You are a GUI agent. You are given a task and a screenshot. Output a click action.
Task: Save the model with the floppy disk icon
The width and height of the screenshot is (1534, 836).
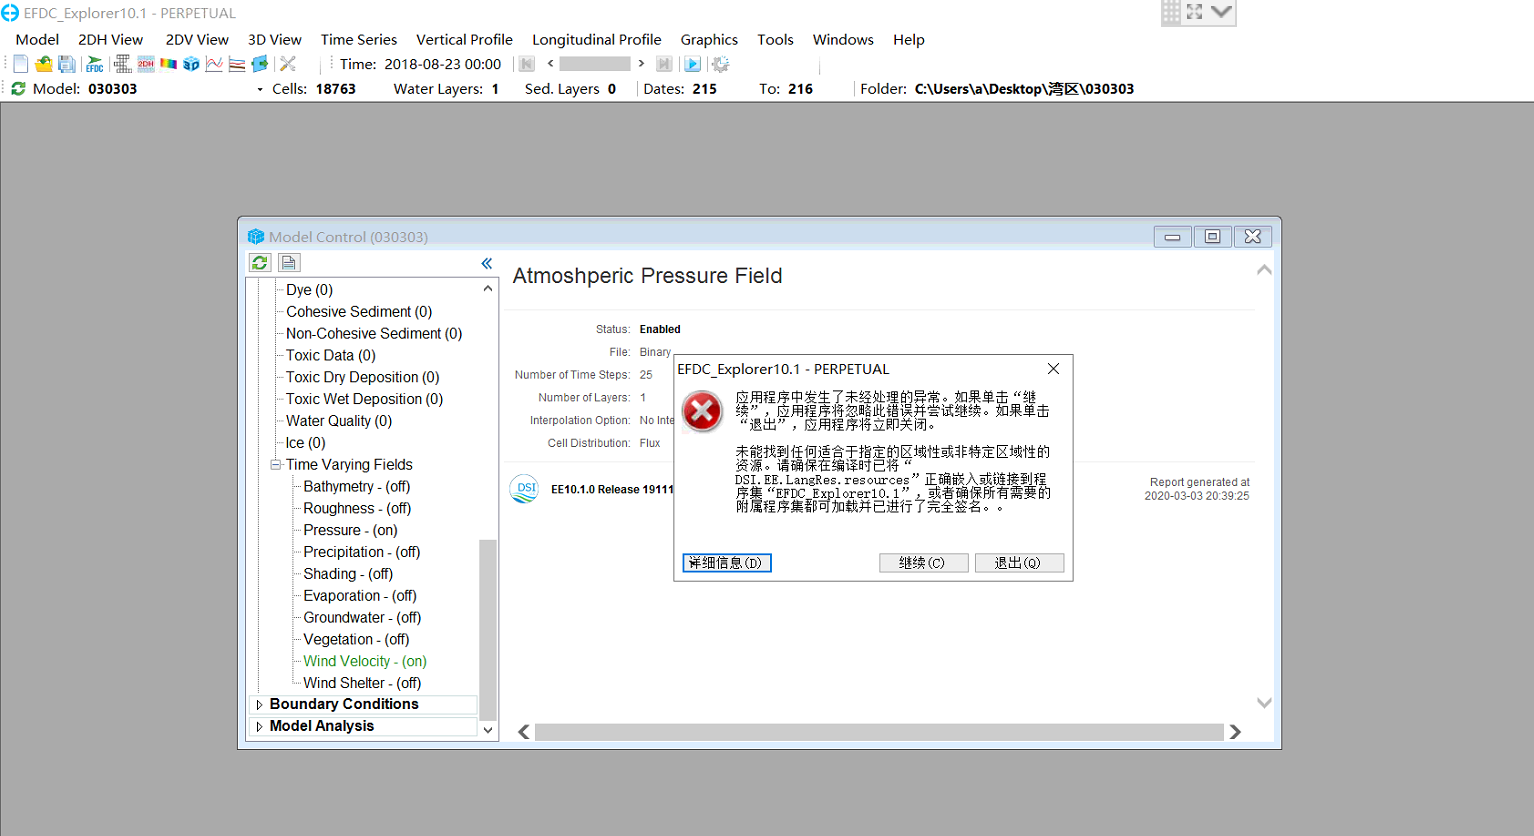(x=67, y=64)
